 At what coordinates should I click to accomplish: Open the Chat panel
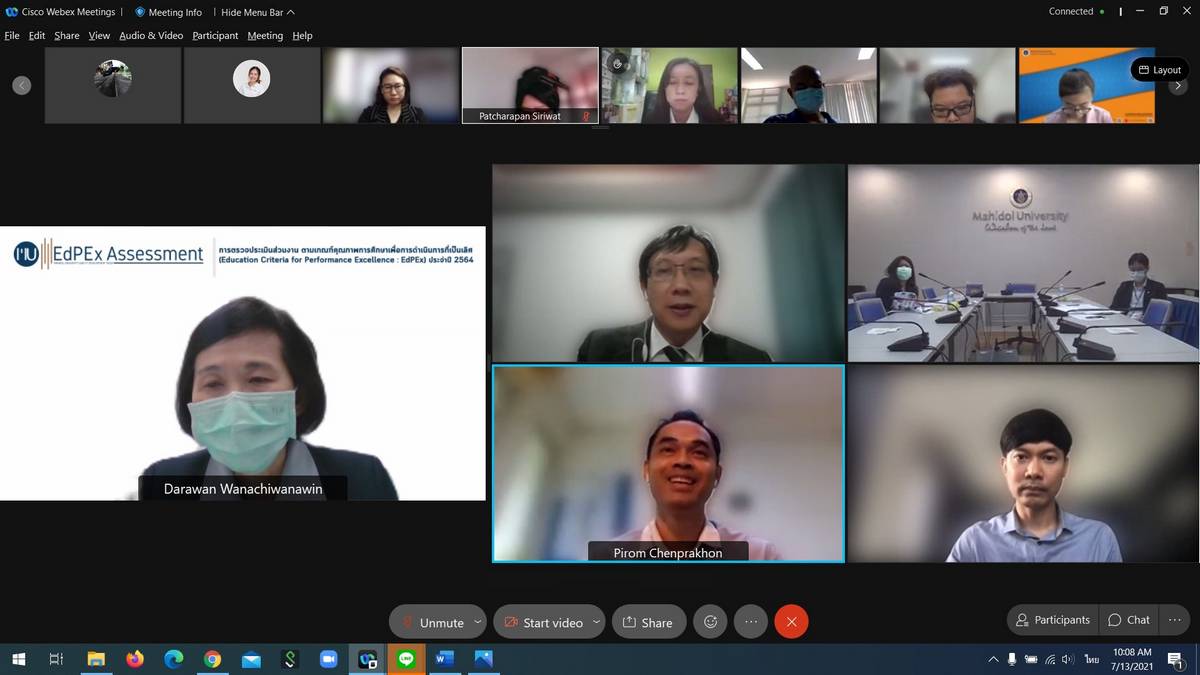pos(1129,620)
